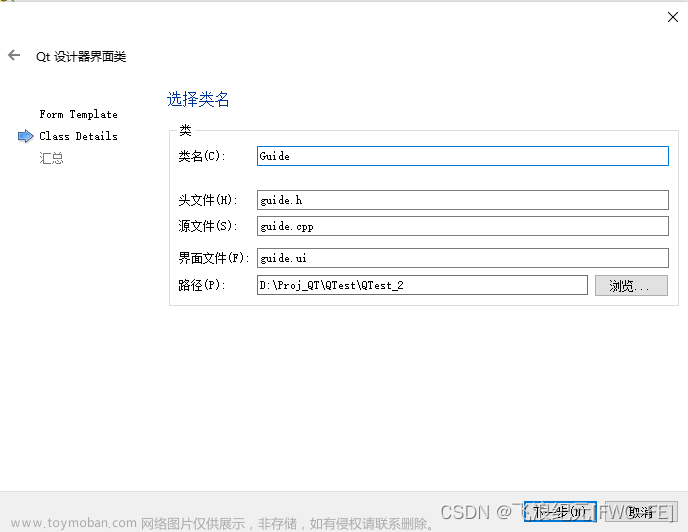Viewport: 688px width, 532px height.
Task: Click the 源文件(S) label
Action: pyautogui.click(x=208, y=226)
